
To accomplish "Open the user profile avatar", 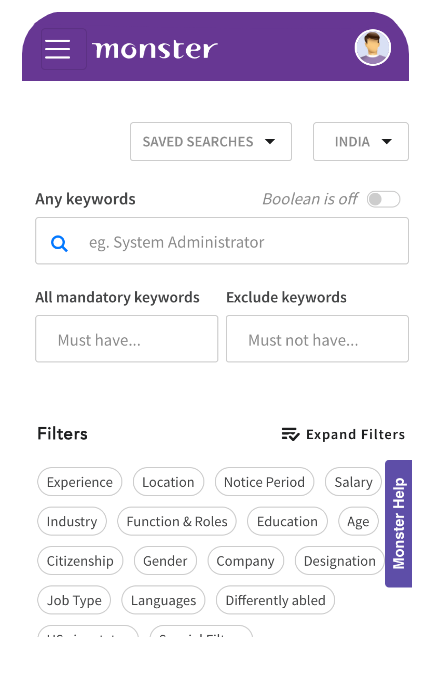I will click(x=373, y=47).
